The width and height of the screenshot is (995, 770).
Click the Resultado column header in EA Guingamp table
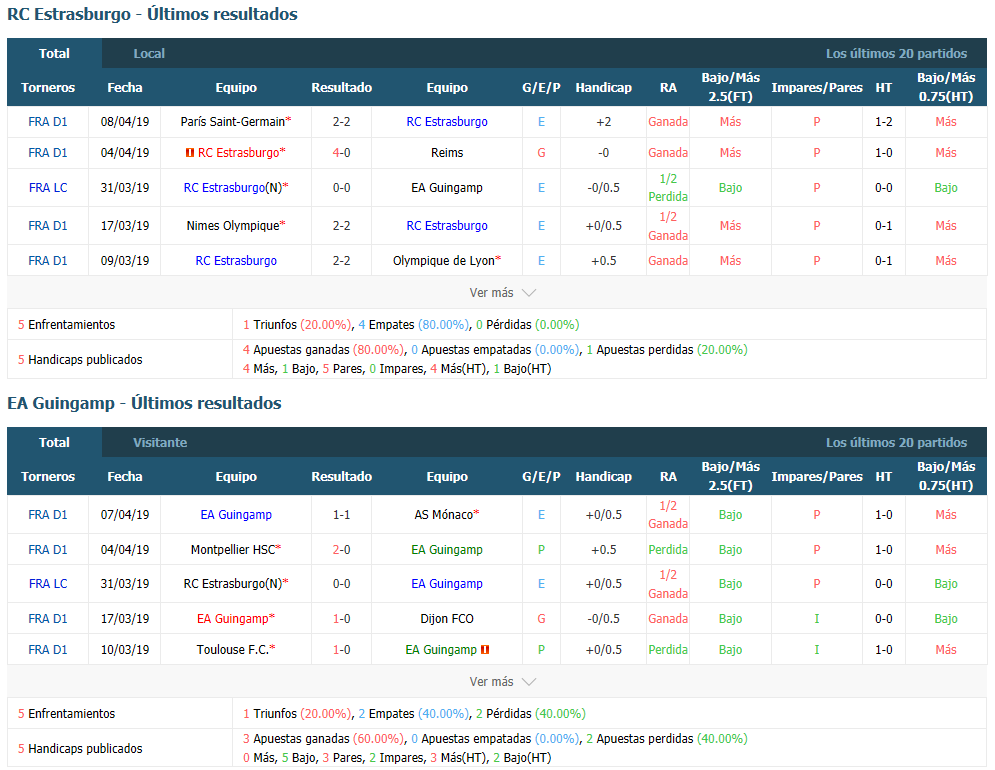(x=341, y=477)
